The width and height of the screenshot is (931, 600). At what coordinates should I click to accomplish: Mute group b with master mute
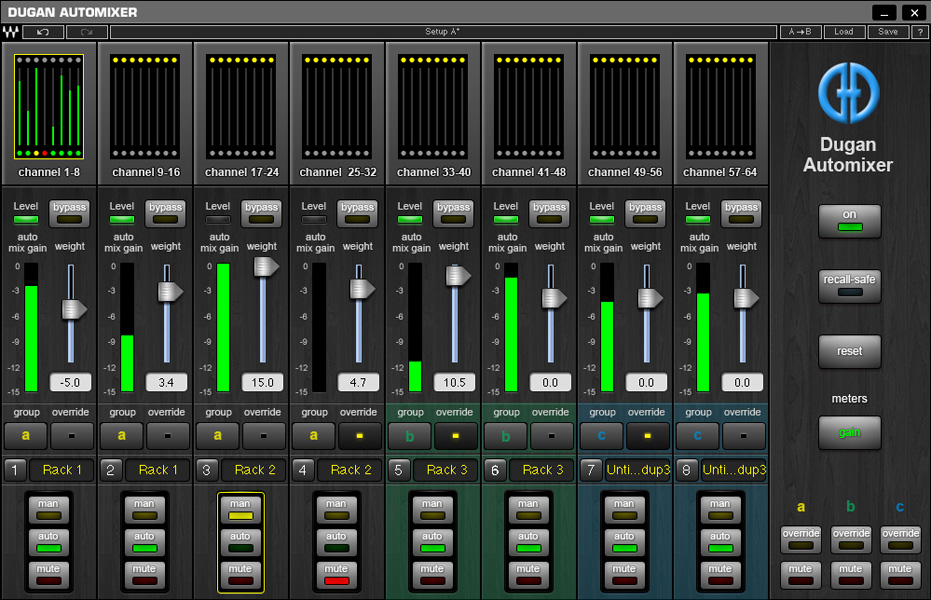pyautogui.click(x=851, y=575)
